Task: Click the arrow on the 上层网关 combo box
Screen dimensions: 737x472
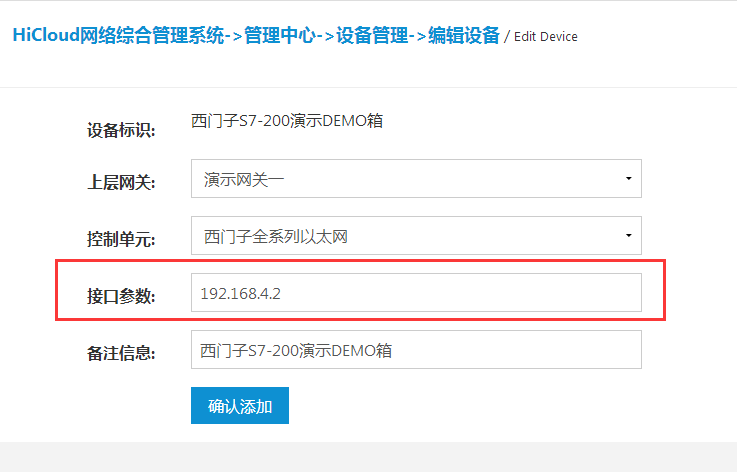Action: [x=627, y=179]
